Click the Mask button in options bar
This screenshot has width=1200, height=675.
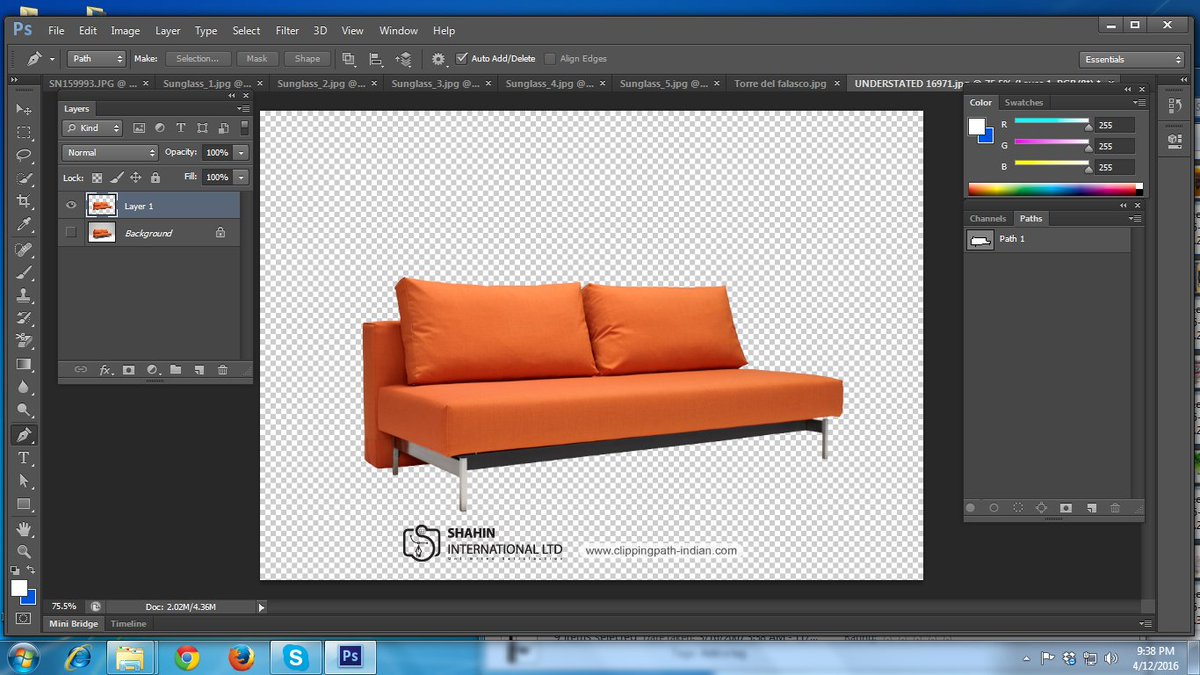click(x=257, y=59)
